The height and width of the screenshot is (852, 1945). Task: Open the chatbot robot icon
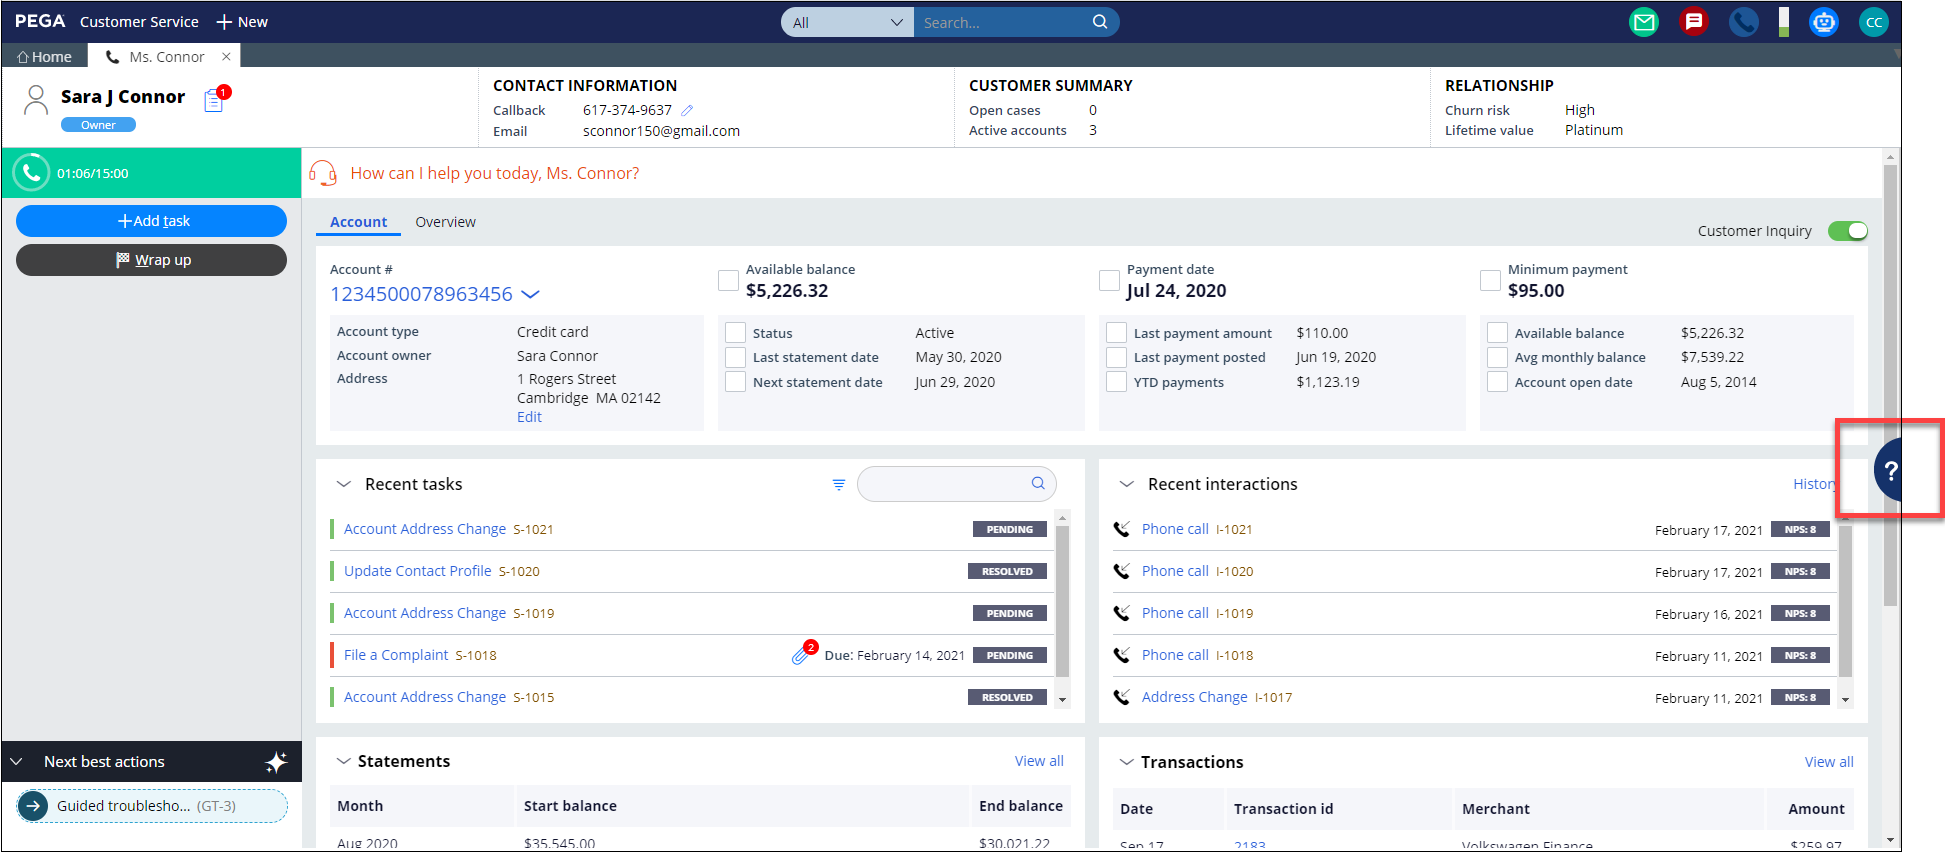pos(1823,22)
